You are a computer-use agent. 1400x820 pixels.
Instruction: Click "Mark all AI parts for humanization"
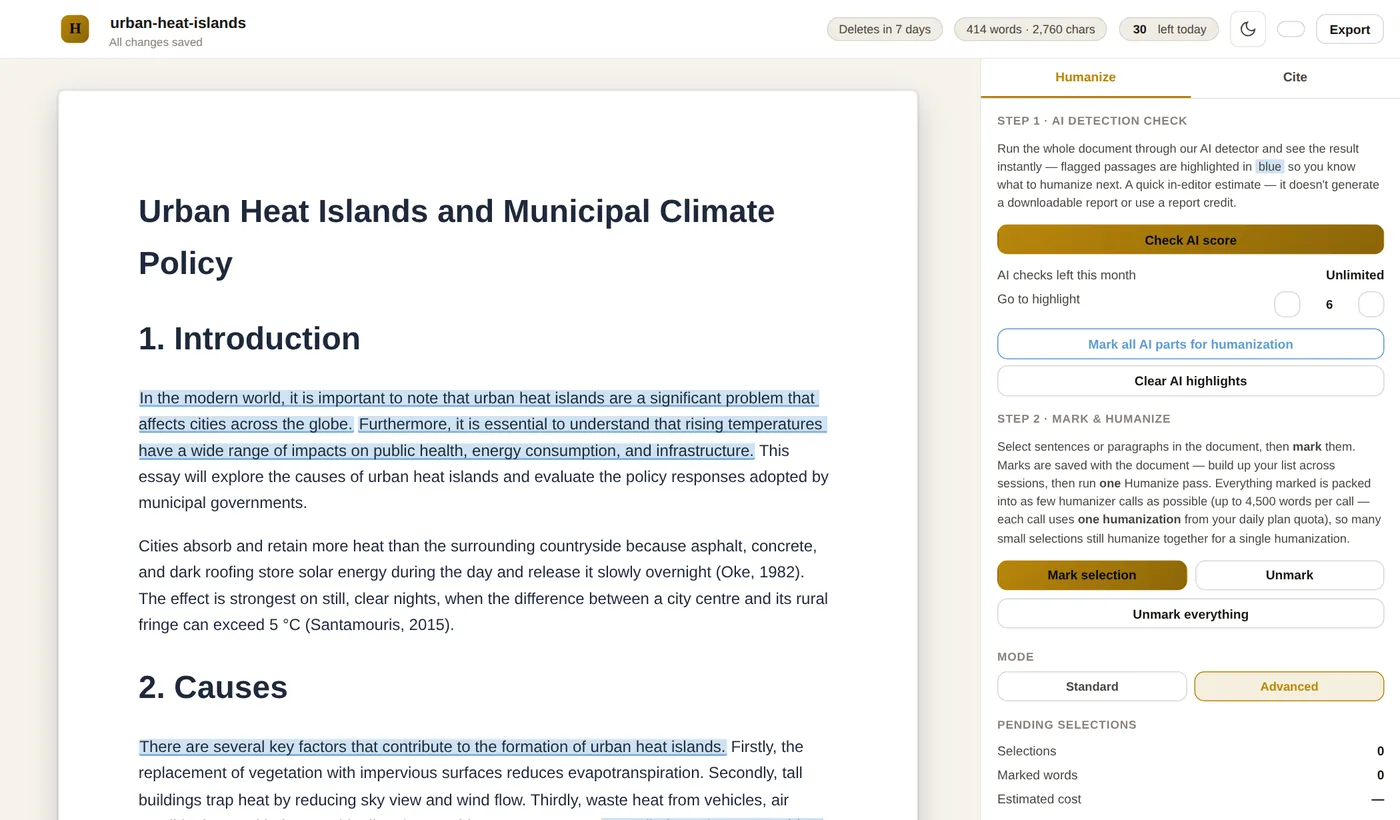1190,344
